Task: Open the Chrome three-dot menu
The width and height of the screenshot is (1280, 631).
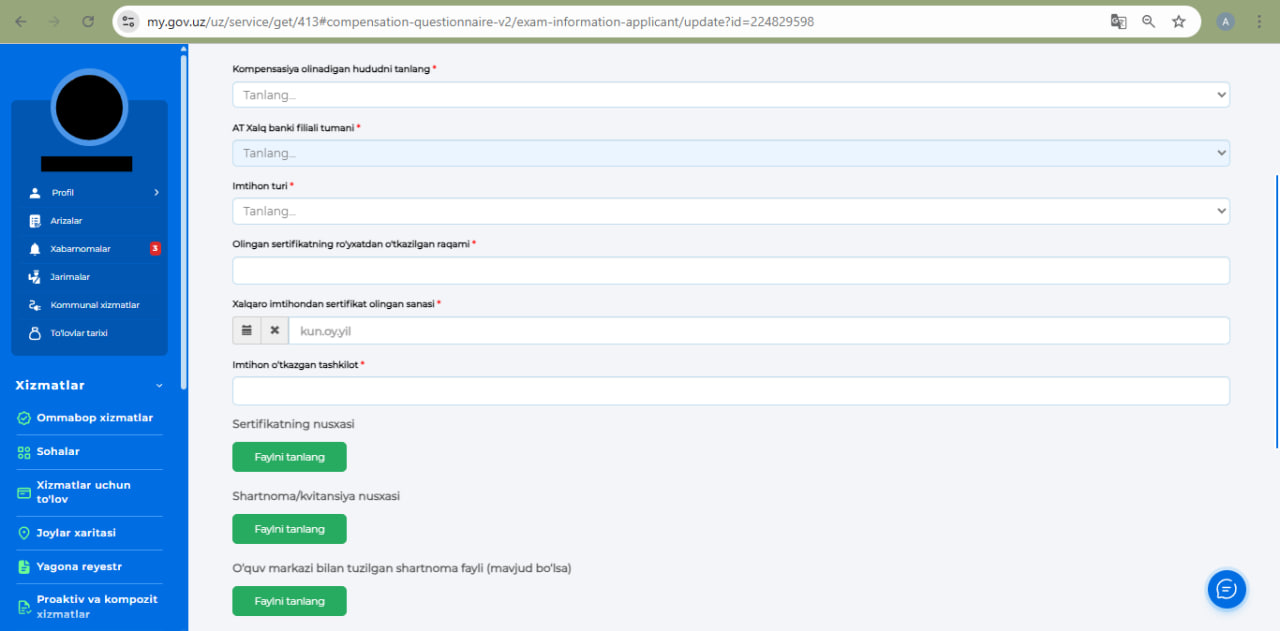Action: tap(1259, 21)
